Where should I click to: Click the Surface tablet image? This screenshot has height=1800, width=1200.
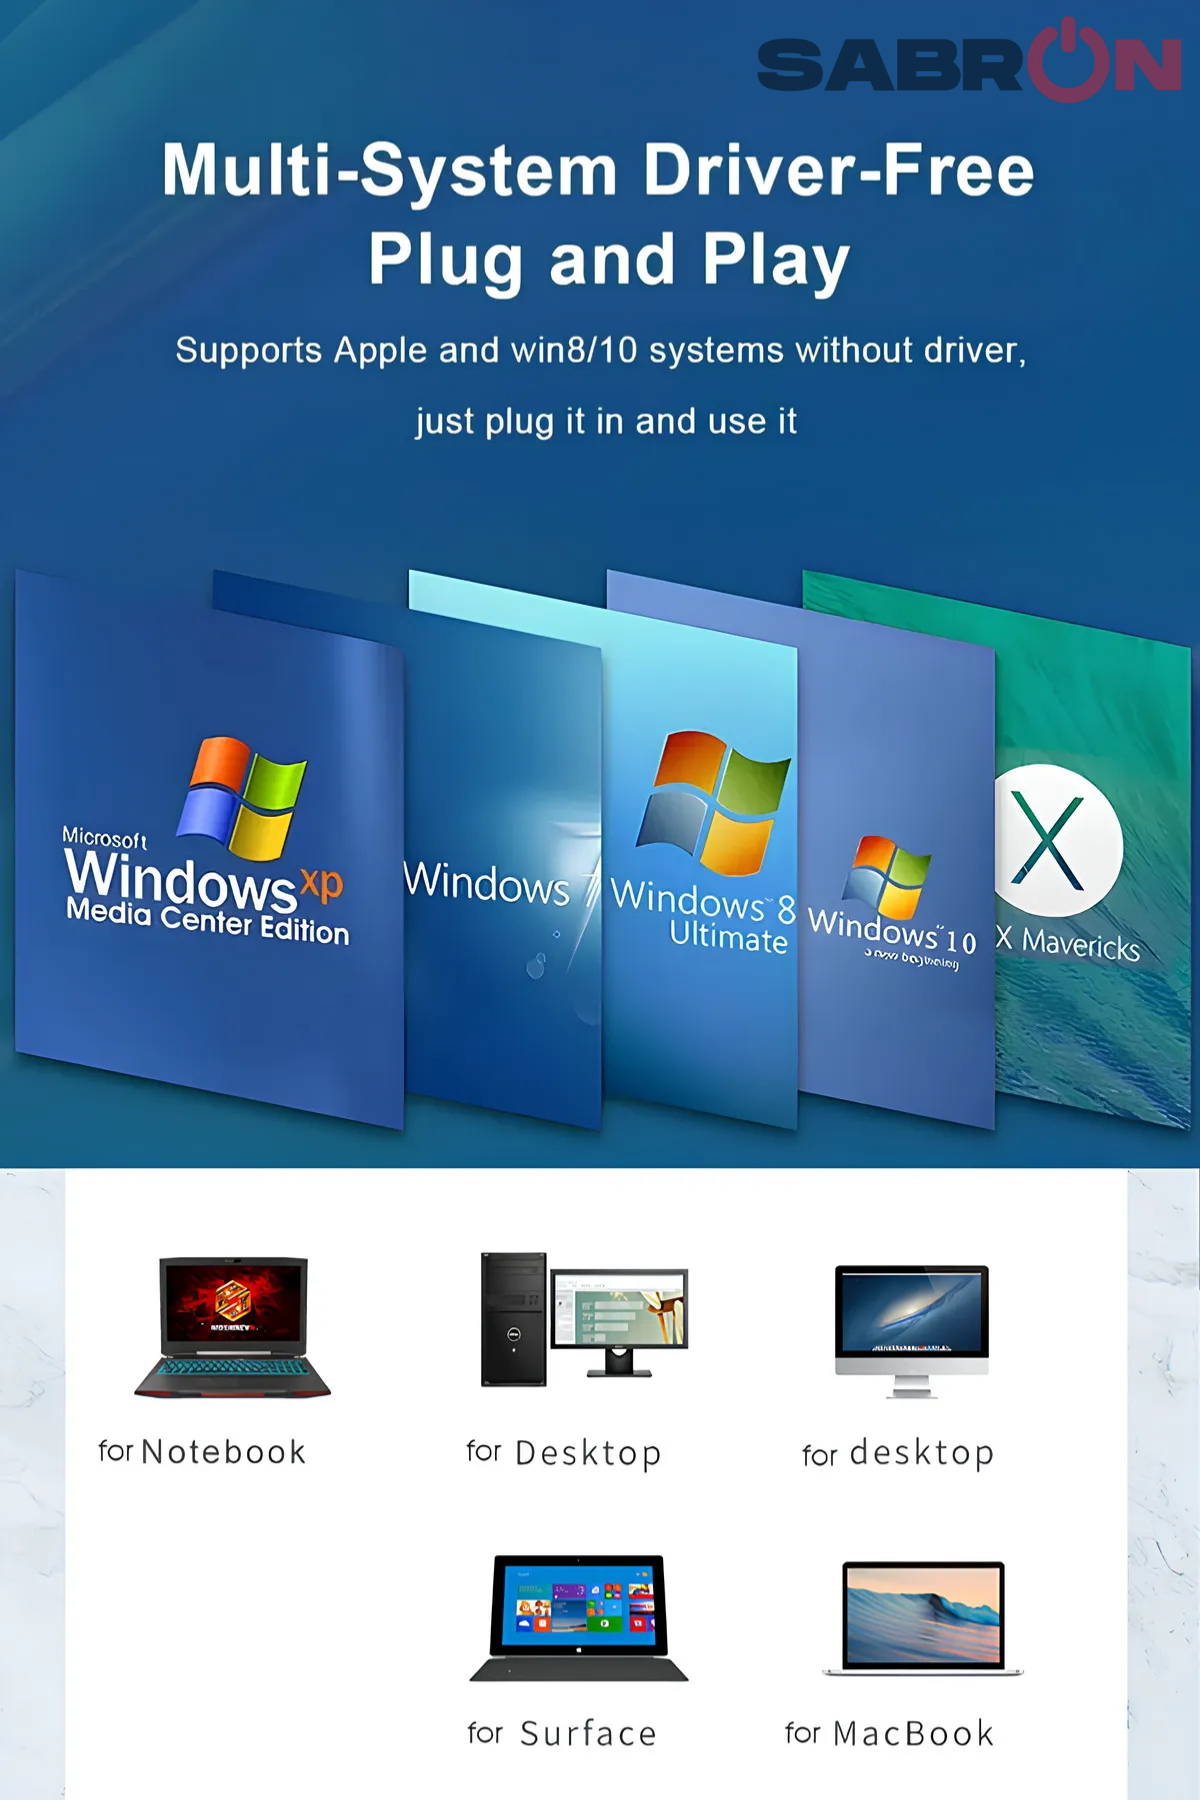(579, 1617)
